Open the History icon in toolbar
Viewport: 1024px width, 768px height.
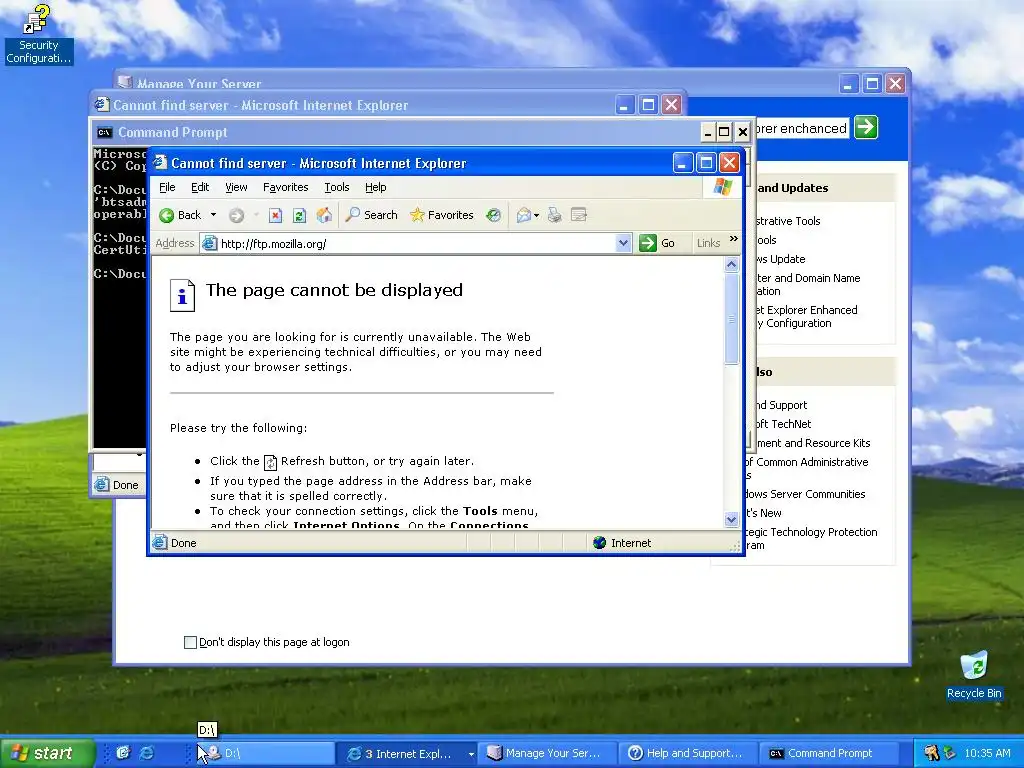(494, 215)
